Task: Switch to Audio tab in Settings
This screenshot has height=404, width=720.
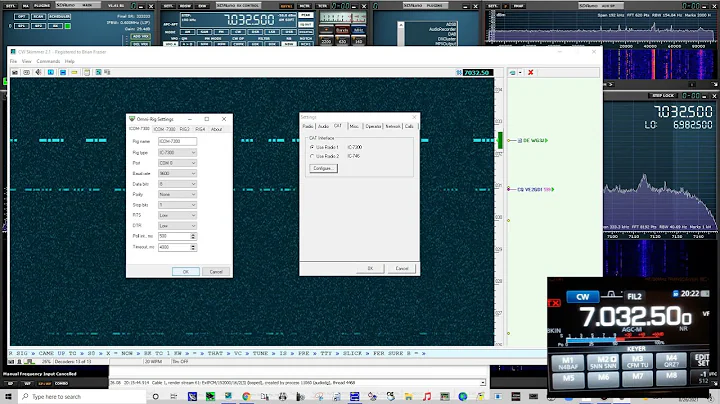Action: (323, 126)
